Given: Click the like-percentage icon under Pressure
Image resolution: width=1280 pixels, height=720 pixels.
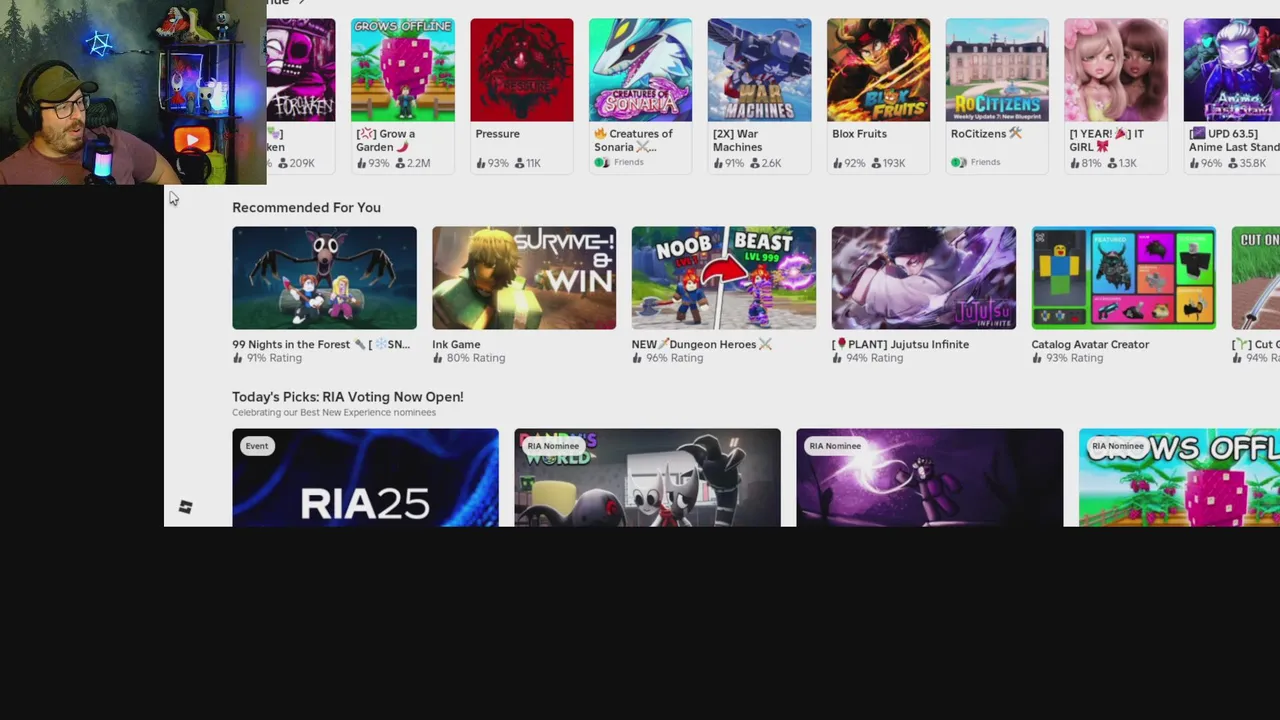Looking at the screenshot, I should [481, 163].
